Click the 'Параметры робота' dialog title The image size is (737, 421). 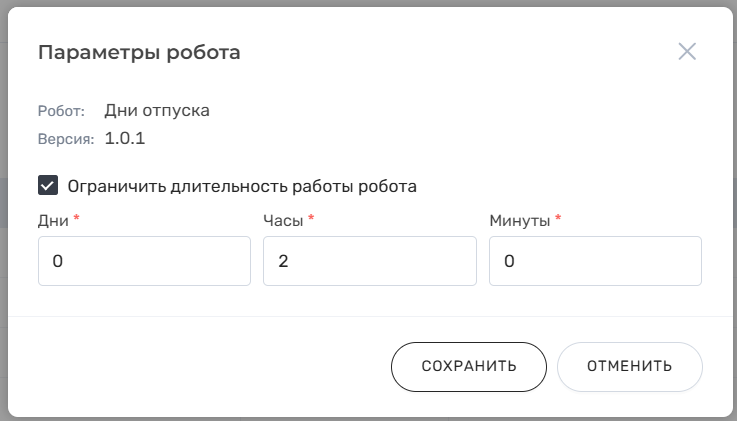pos(139,52)
